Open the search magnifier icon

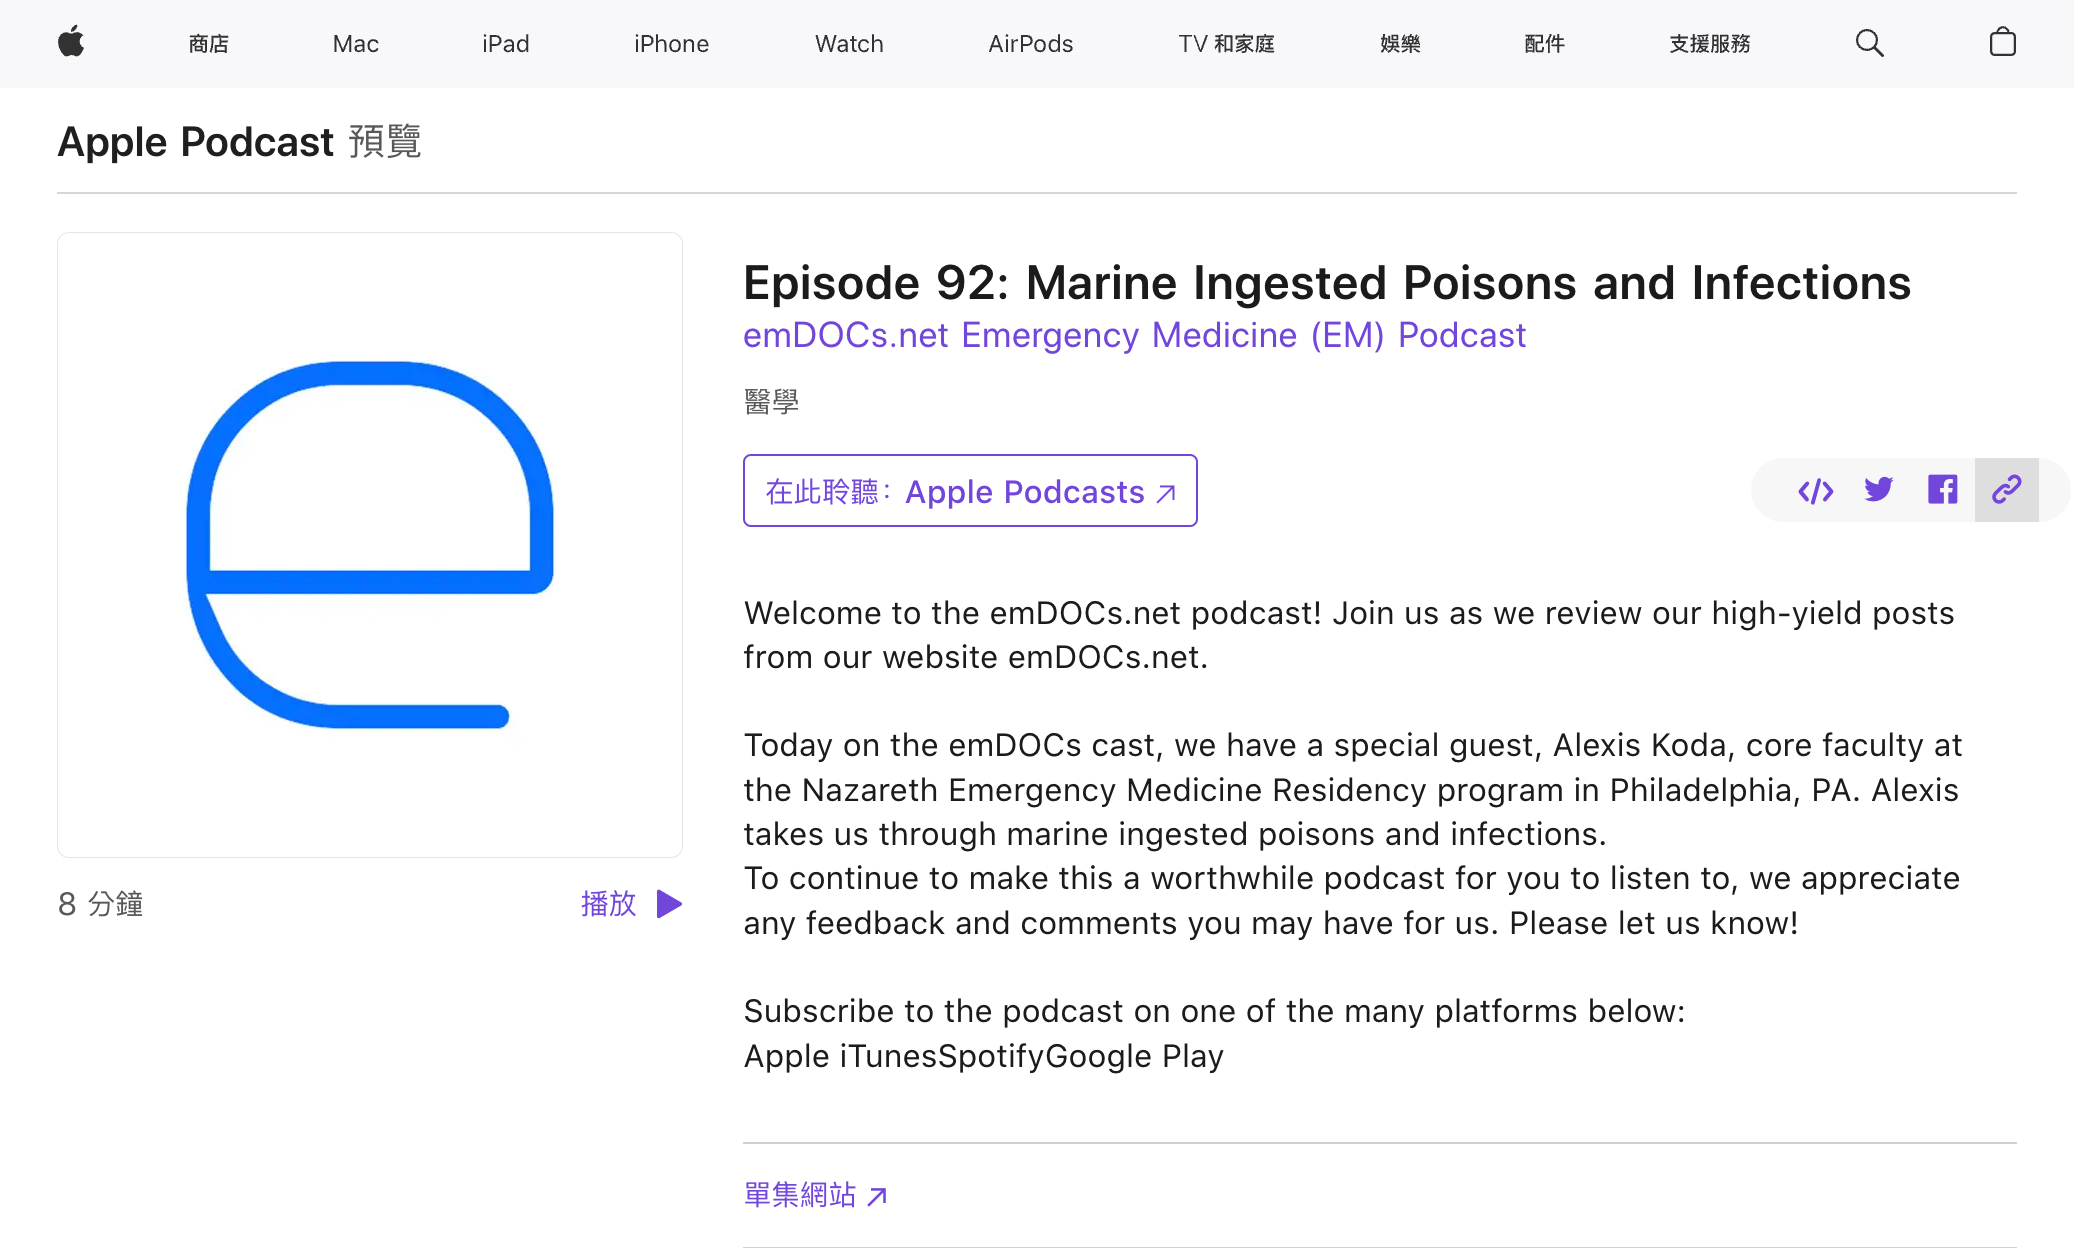pyautogui.click(x=1869, y=43)
